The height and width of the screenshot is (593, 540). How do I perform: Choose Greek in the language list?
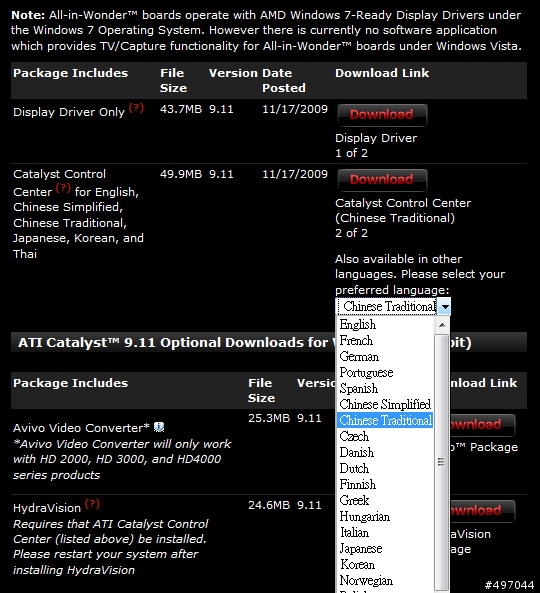(x=385, y=500)
